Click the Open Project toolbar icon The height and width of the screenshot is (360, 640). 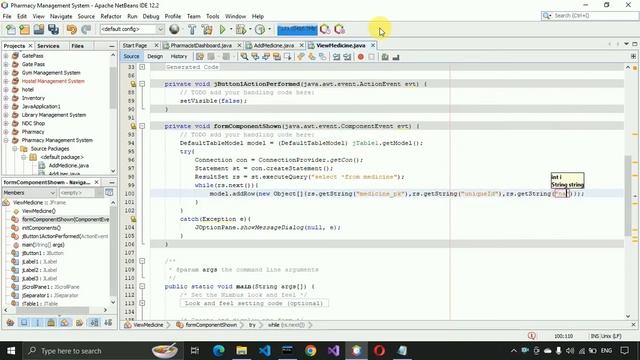(39, 29)
